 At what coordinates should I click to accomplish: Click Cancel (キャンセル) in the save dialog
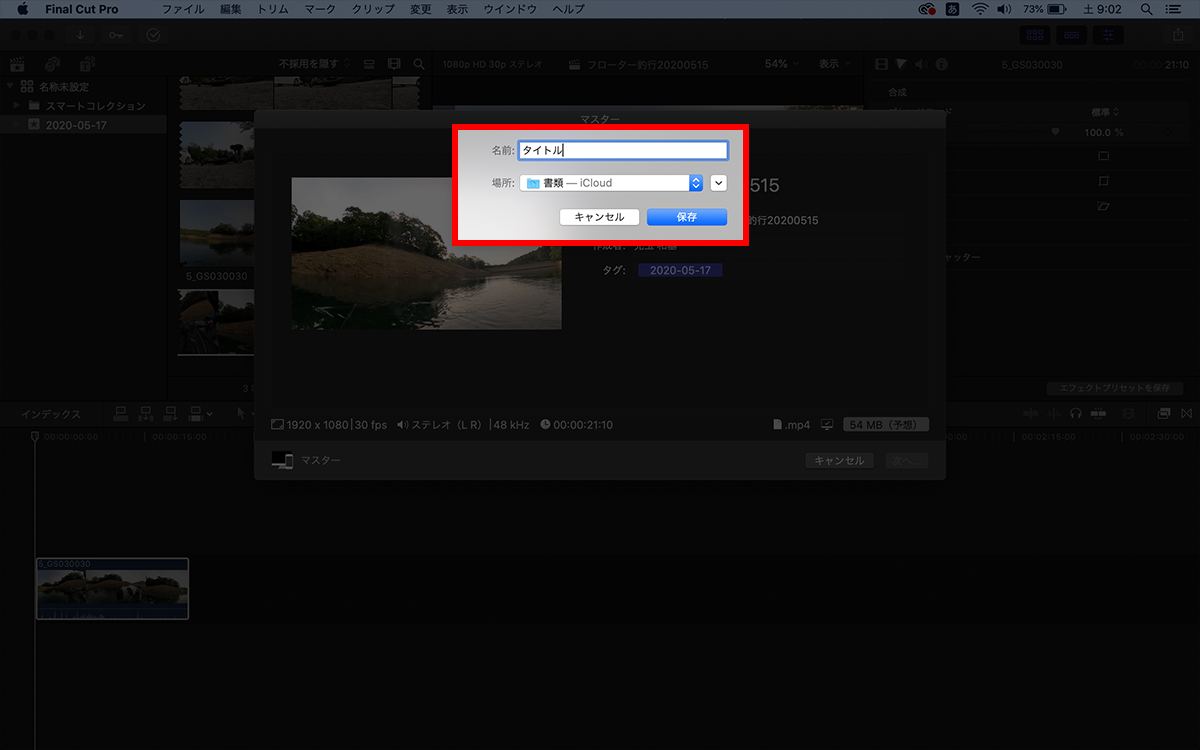click(599, 217)
